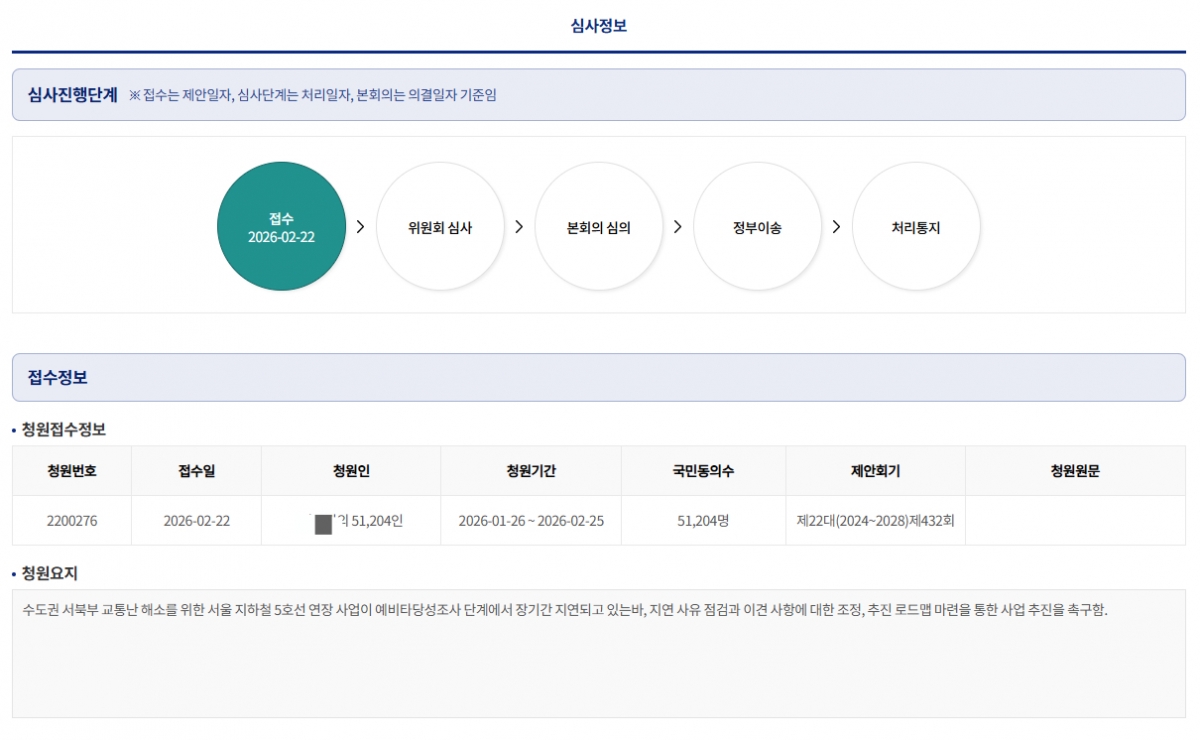This screenshot has height=740, width=1200.
Task: Click the 정부이송 stage circle
Action: coord(757,227)
